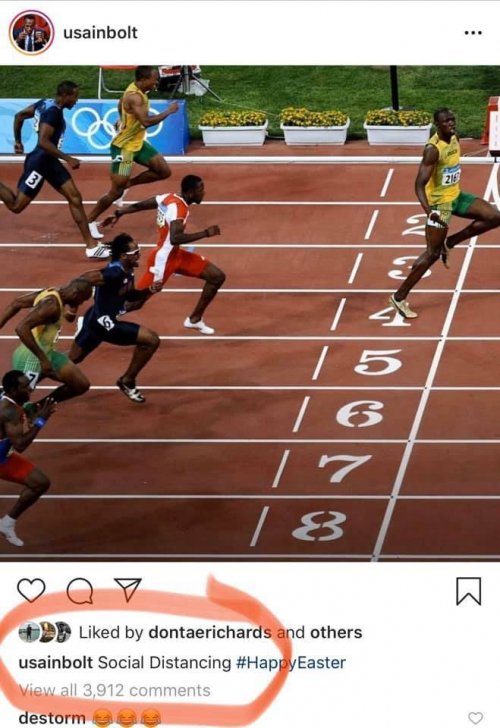The image size is (500, 728).
Task: View all 3,912 comments
Action: pyautogui.click(x=114, y=690)
